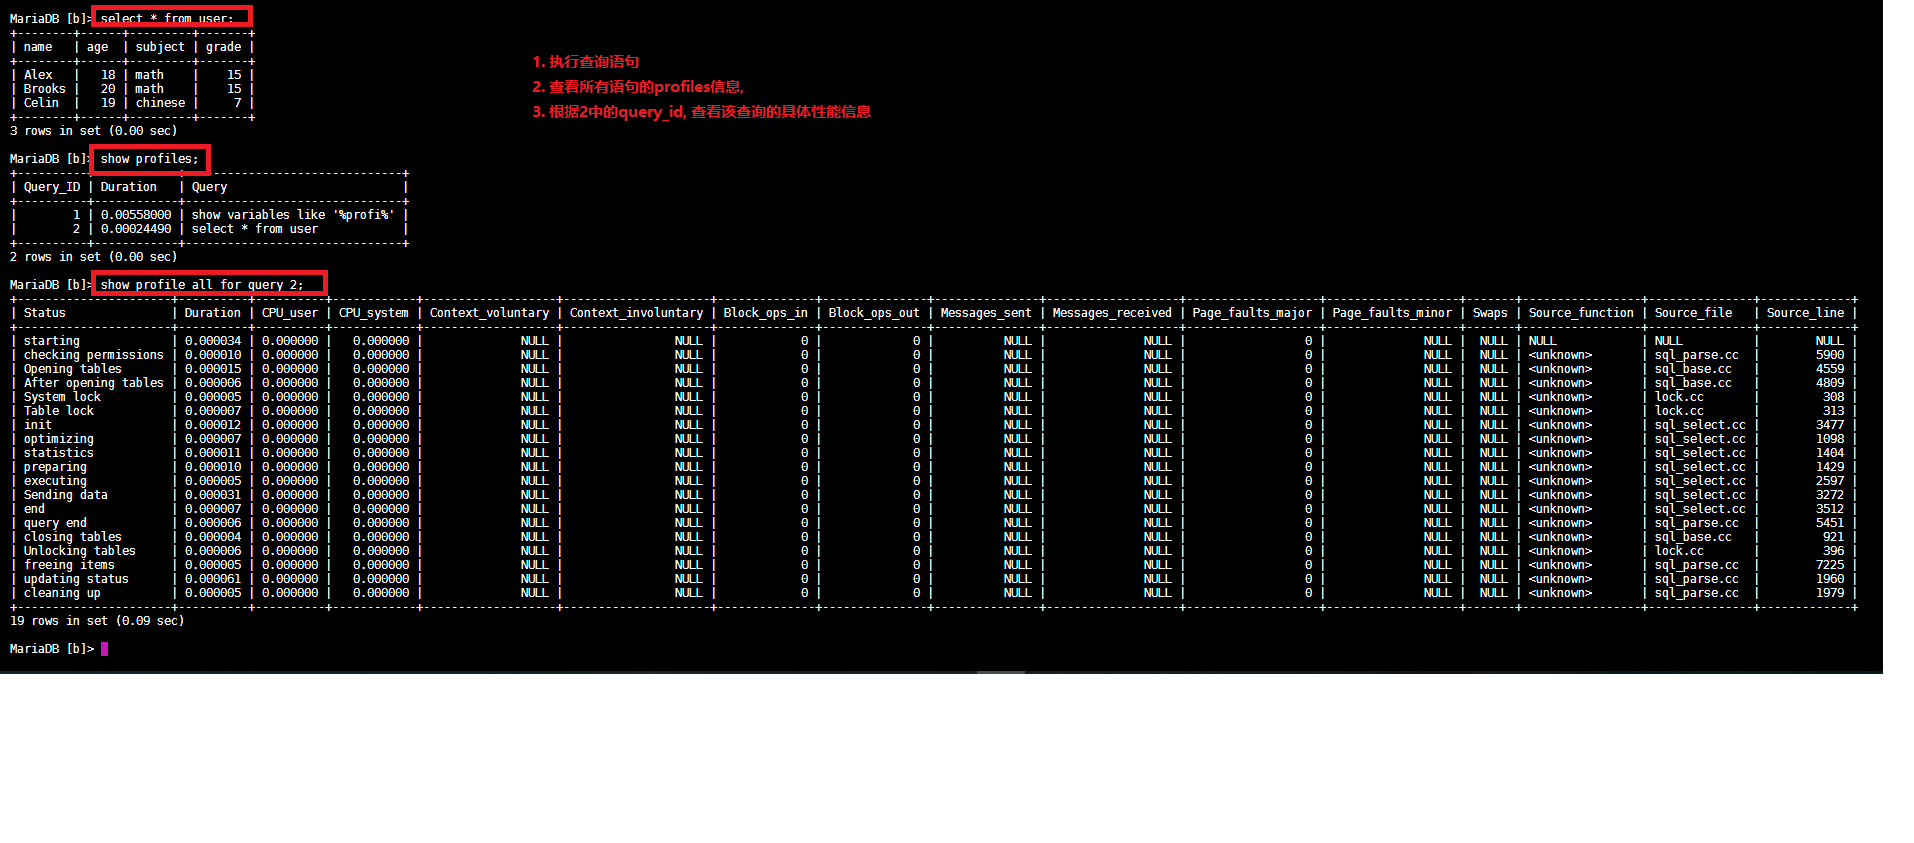The height and width of the screenshot is (843, 1914).
Task: Select the duration value 0.00024490
Action: 136,229
